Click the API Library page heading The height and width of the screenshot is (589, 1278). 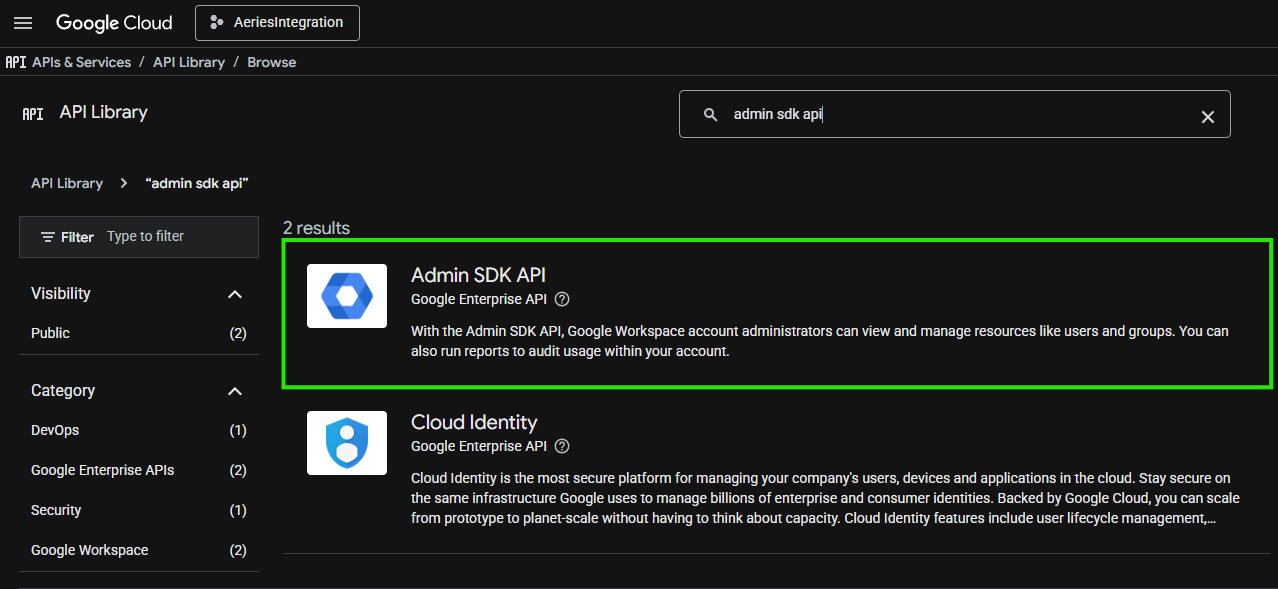(104, 112)
